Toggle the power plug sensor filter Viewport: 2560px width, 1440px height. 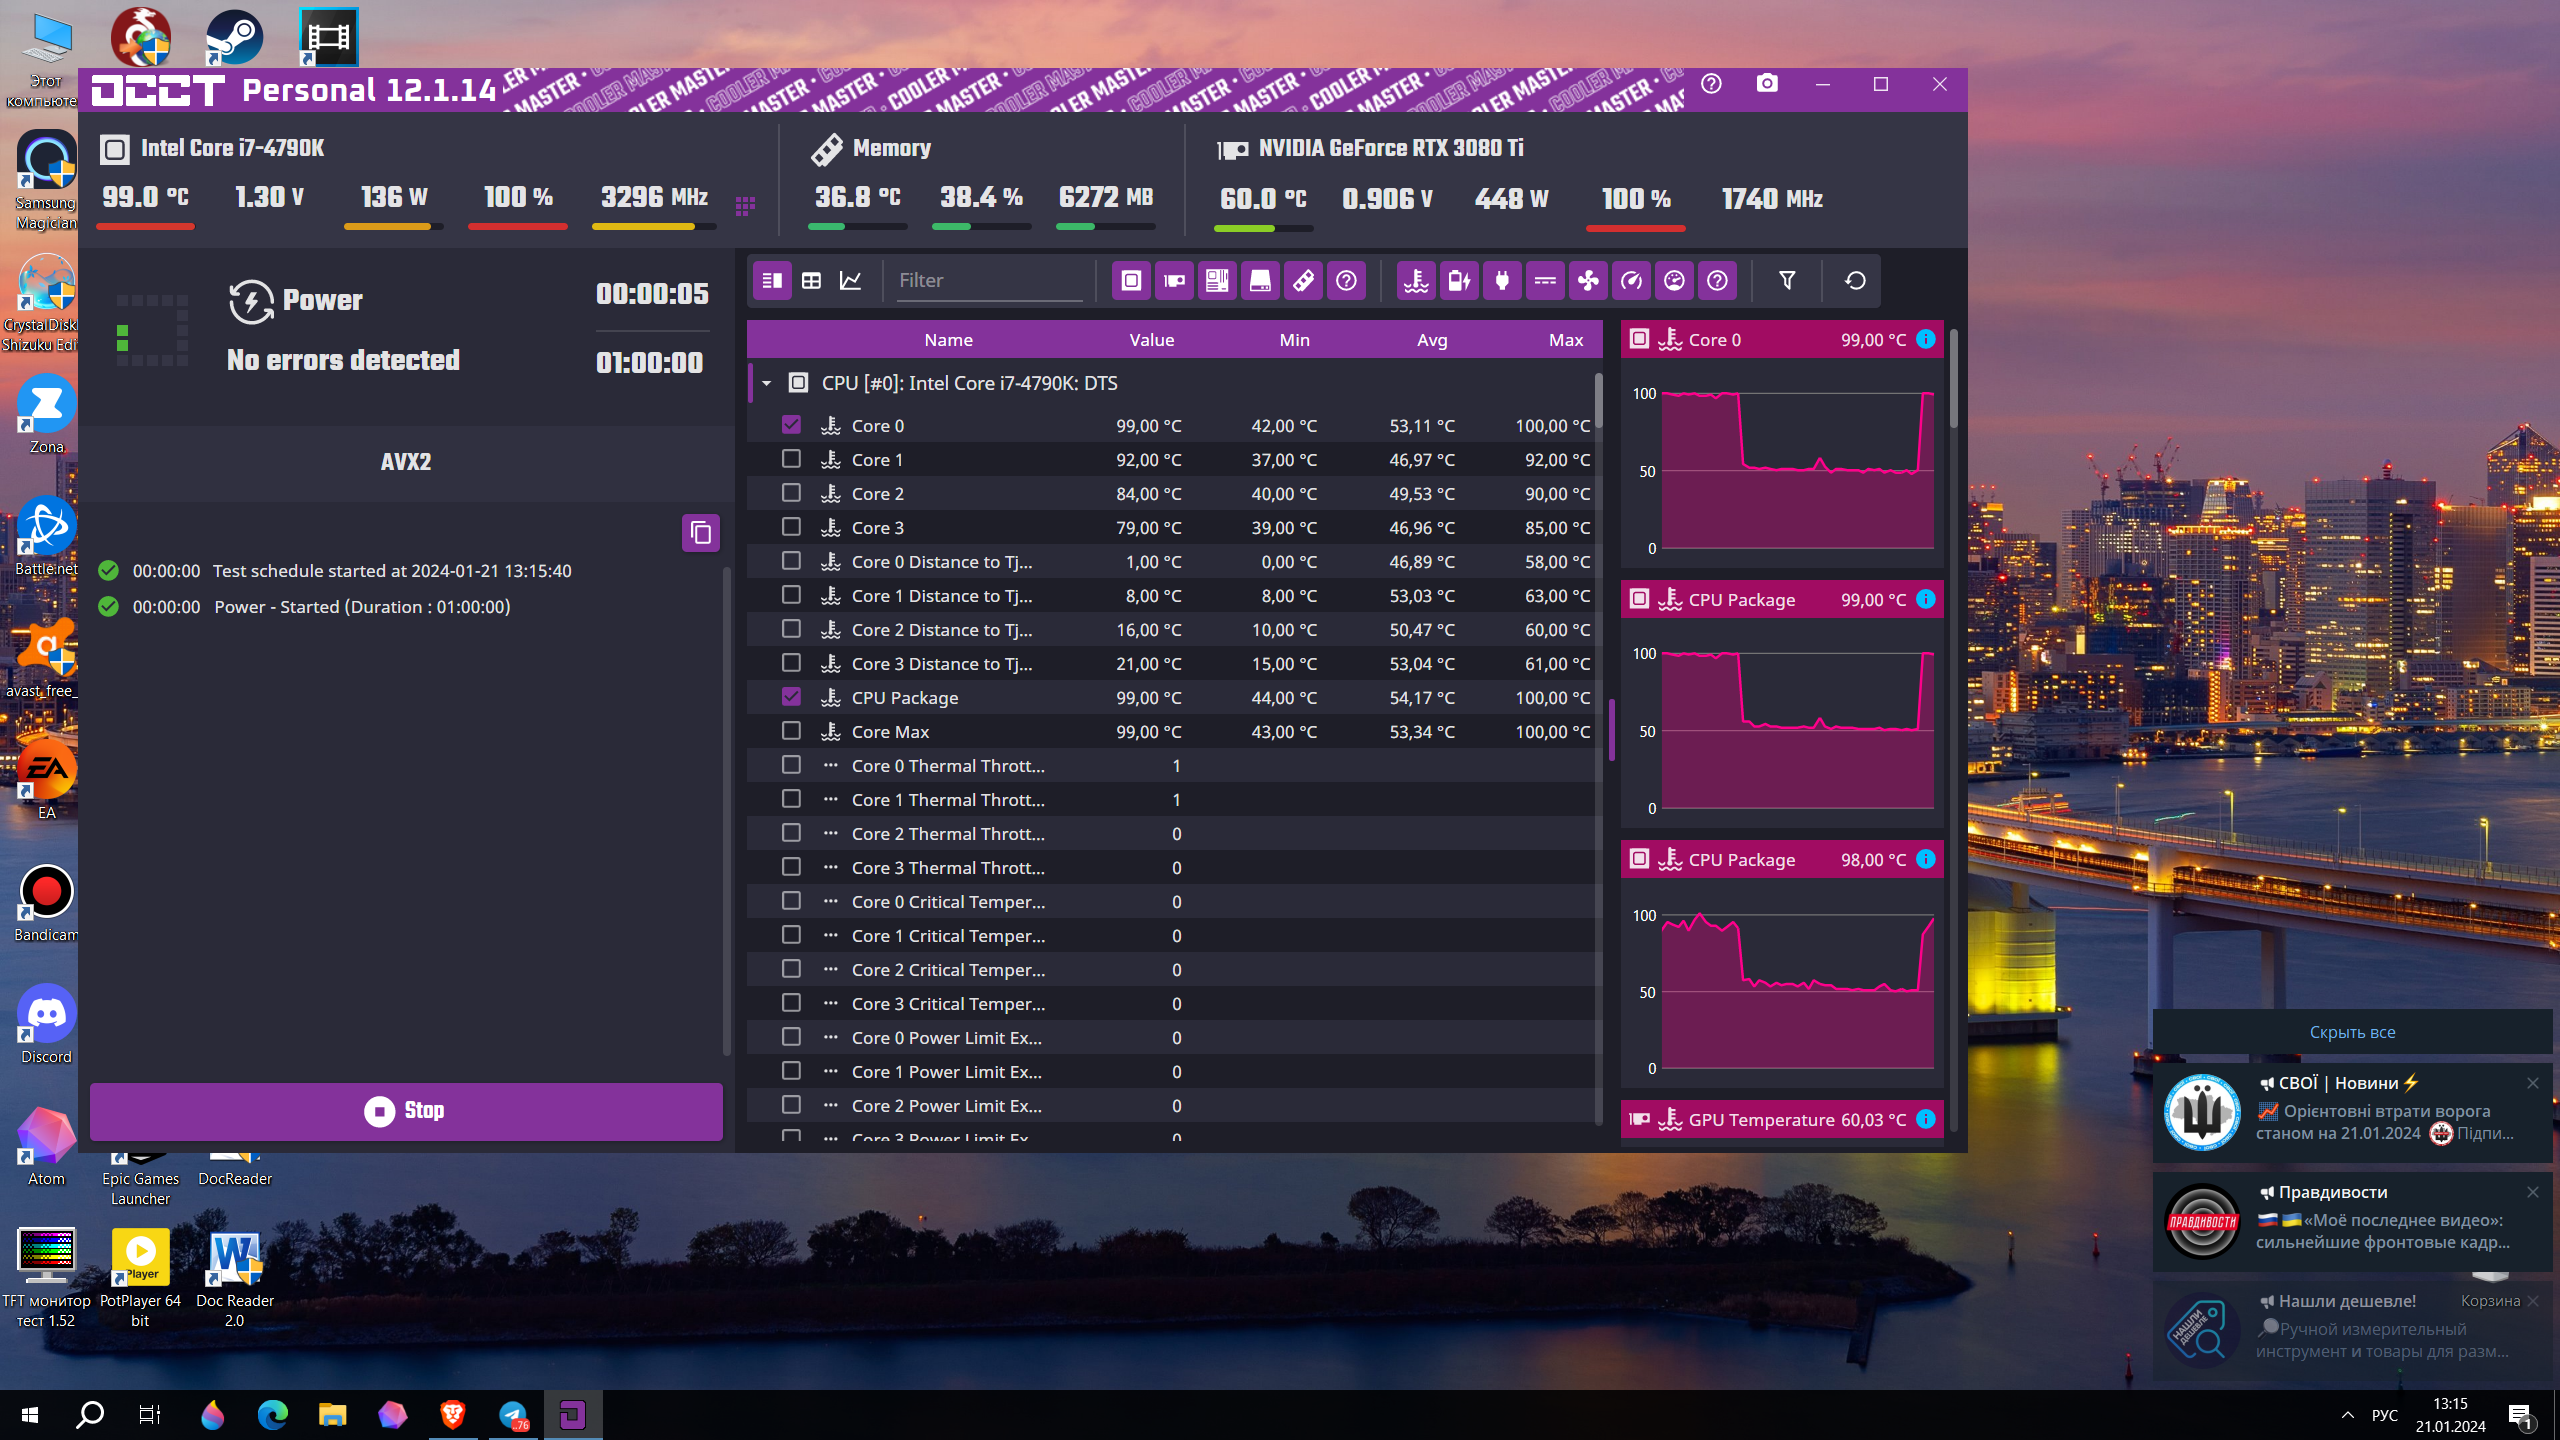1502,281
